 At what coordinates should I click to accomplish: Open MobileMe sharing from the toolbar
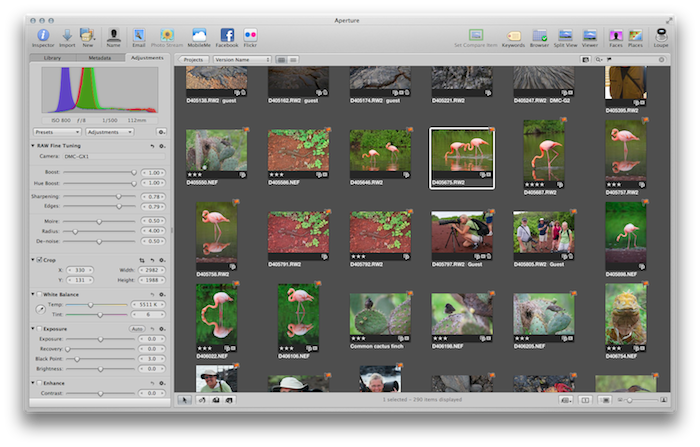click(199, 36)
